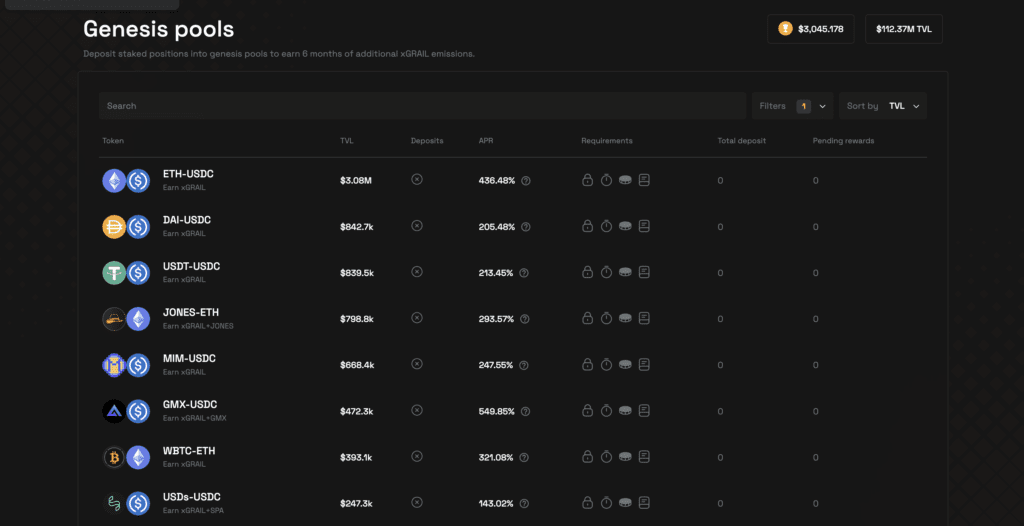Open the Sort by TVL dropdown
This screenshot has height=526, width=1024.
pos(882,106)
